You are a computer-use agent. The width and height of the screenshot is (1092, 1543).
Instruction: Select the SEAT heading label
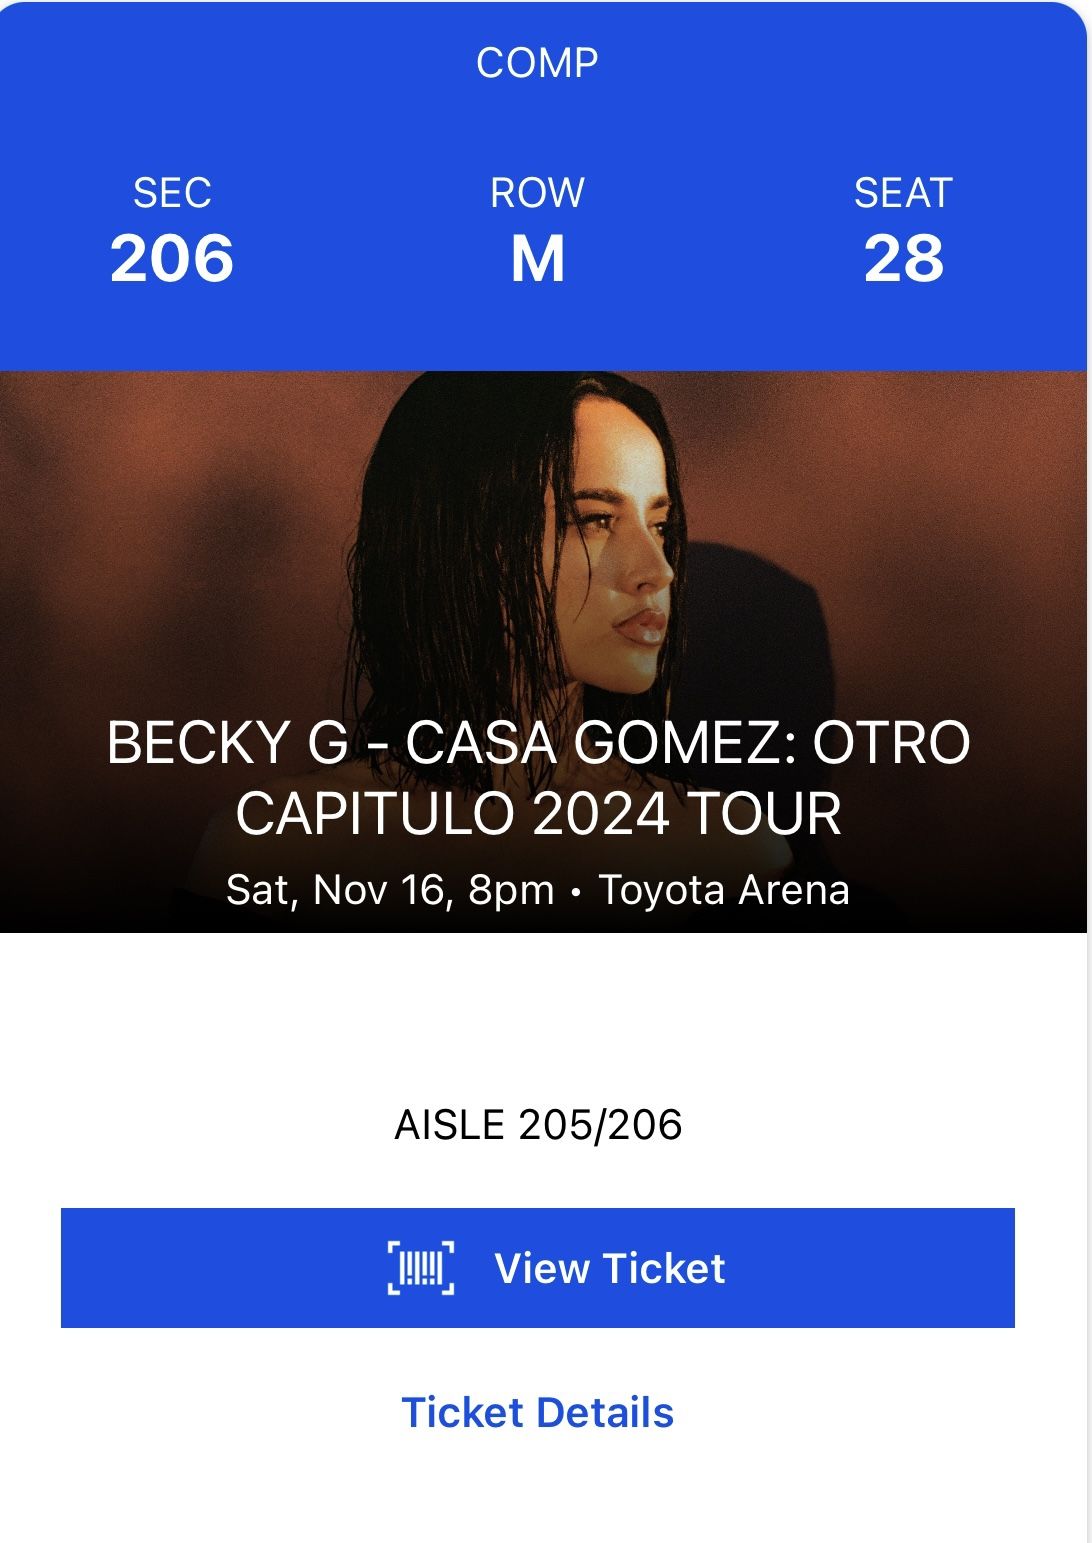point(903,193)
